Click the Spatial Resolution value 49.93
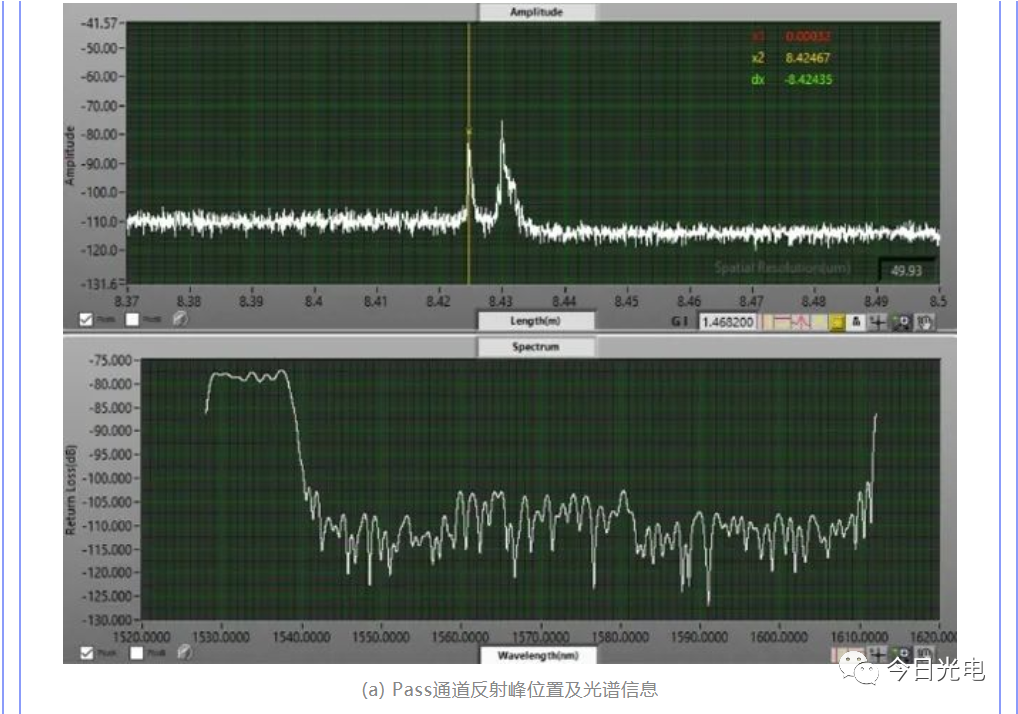1018x714 pixels. [906, 271]
